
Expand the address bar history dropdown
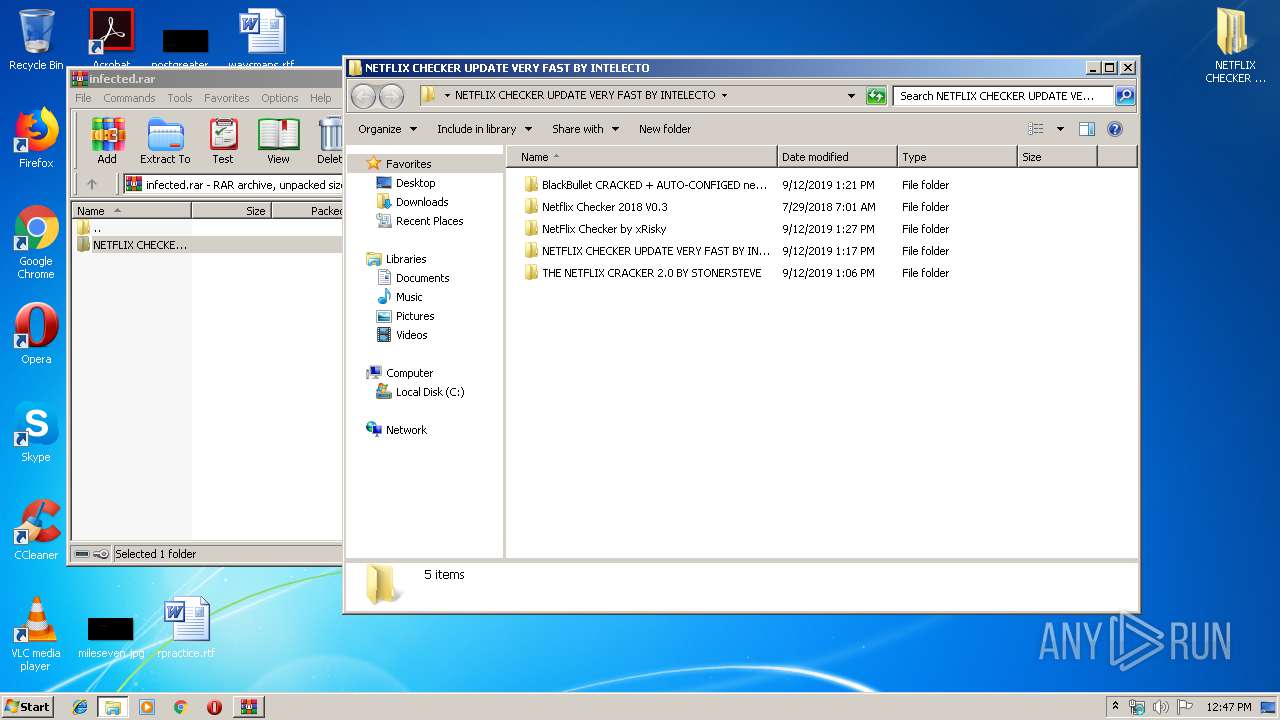click(x=851, y=96)
